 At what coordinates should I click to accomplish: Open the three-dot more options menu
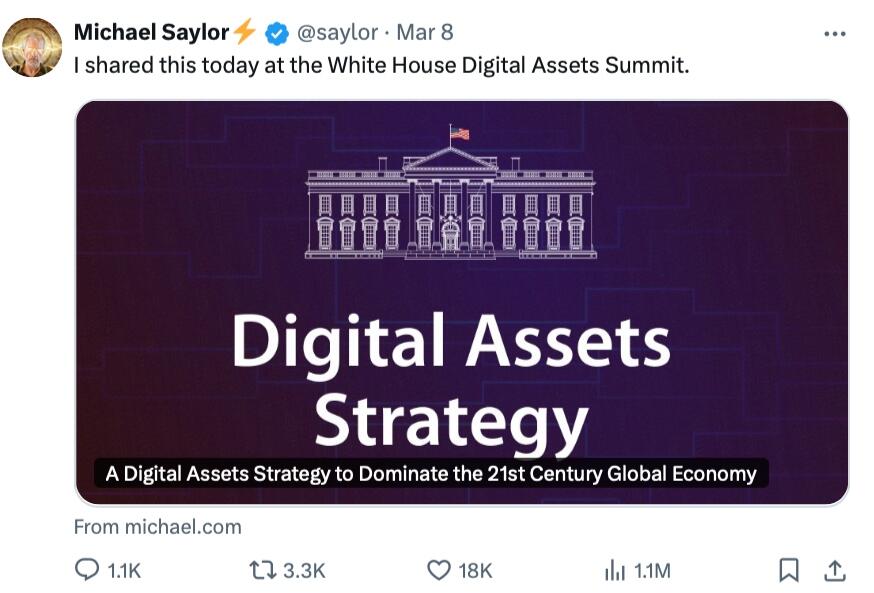(834, 34)
